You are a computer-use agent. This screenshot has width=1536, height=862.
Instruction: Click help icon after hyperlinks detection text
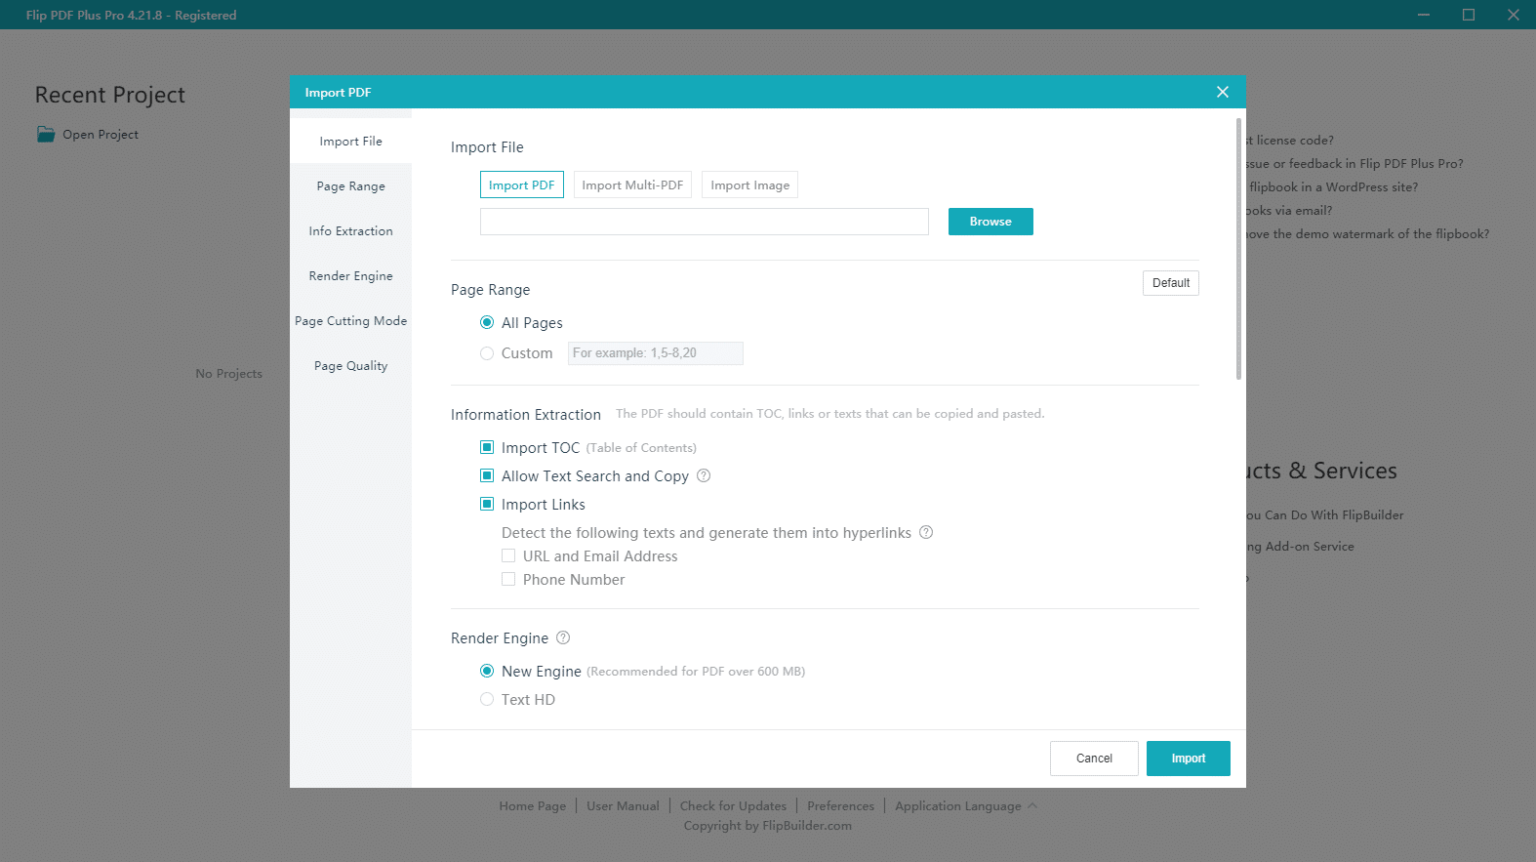[926, 533]
